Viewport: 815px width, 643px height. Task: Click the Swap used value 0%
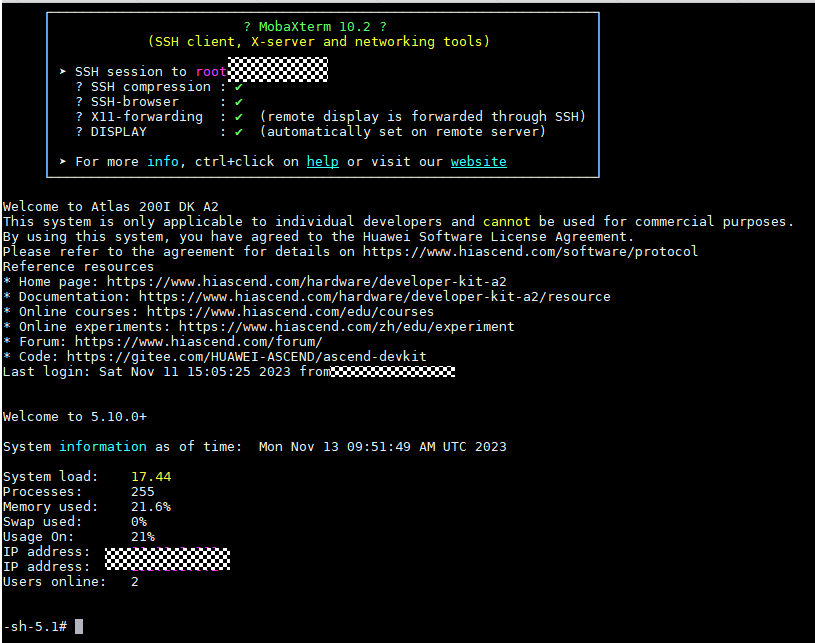coord(139,522)
